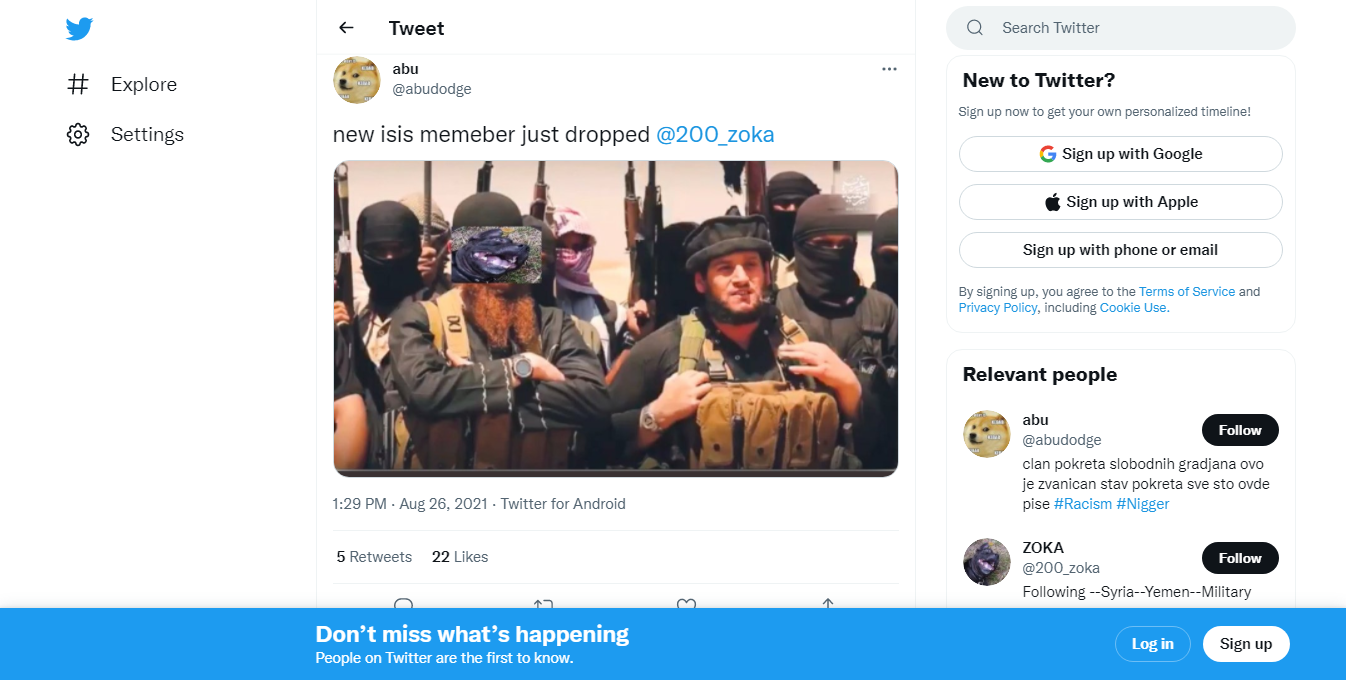Image resolution: width=1346 pixels, height=680 pixels.
Task: Click the @200_zoka mention in the tweet
Action: [715, 134]
